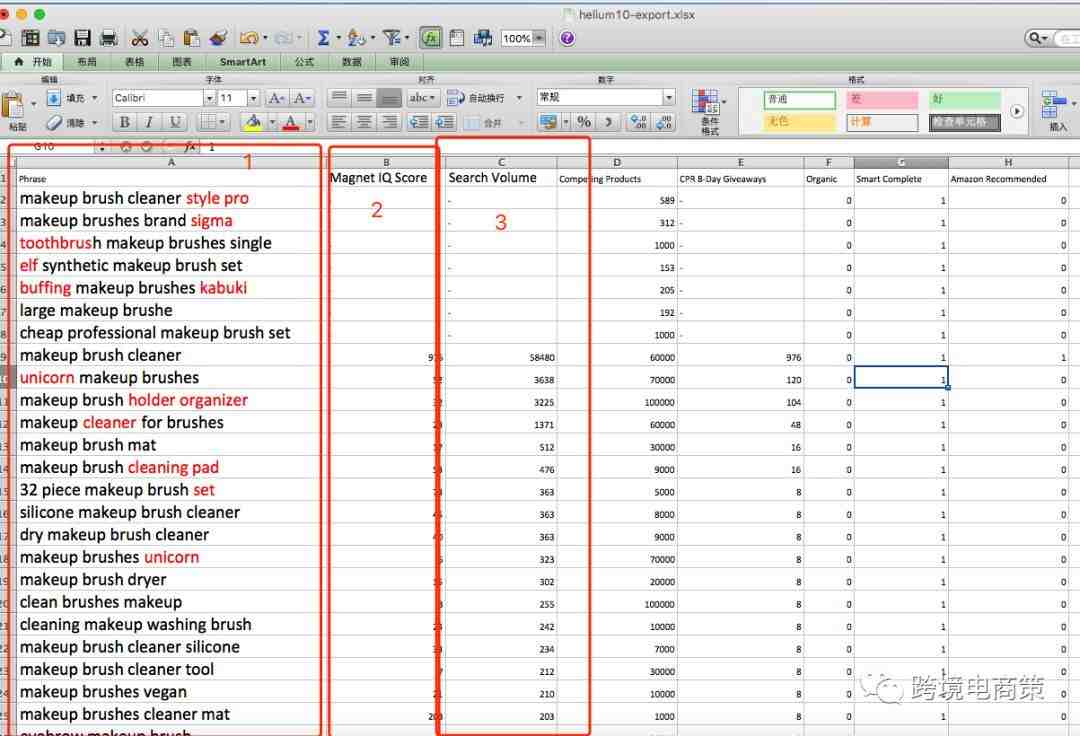Click the Cut scissors icon

(140, 38)
